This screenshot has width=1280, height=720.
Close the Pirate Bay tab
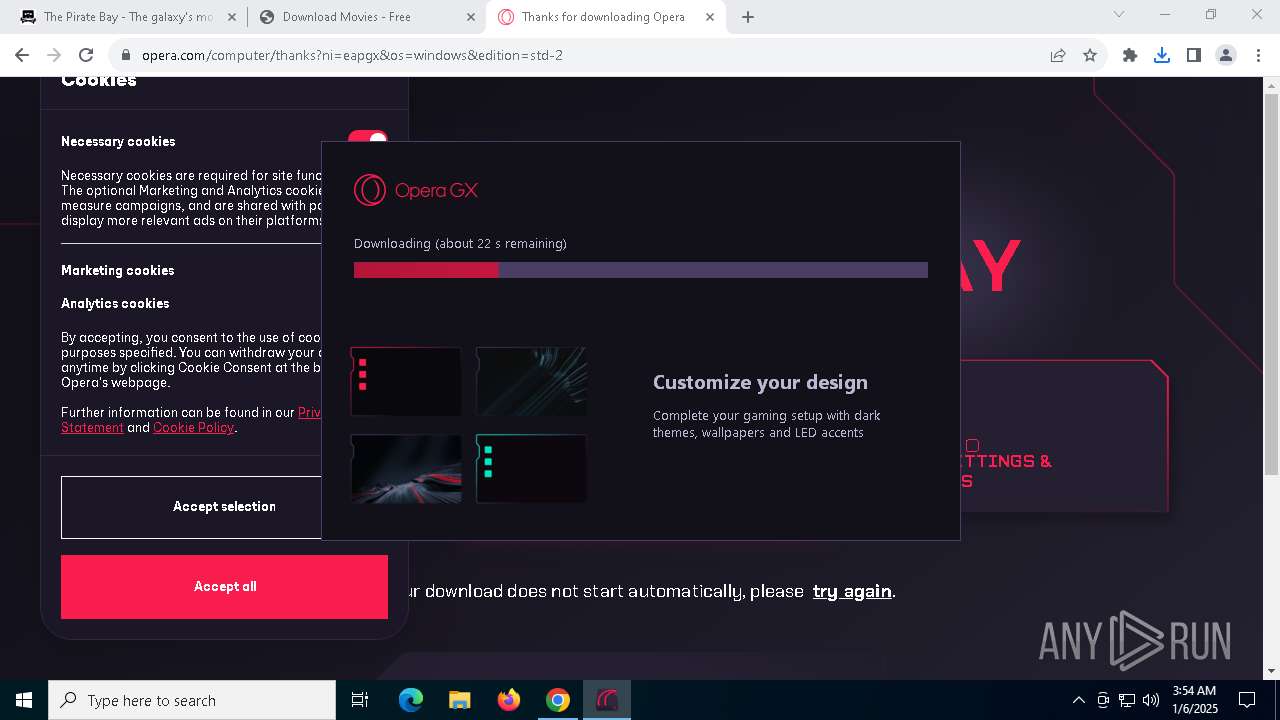click(x=232, y=17)
